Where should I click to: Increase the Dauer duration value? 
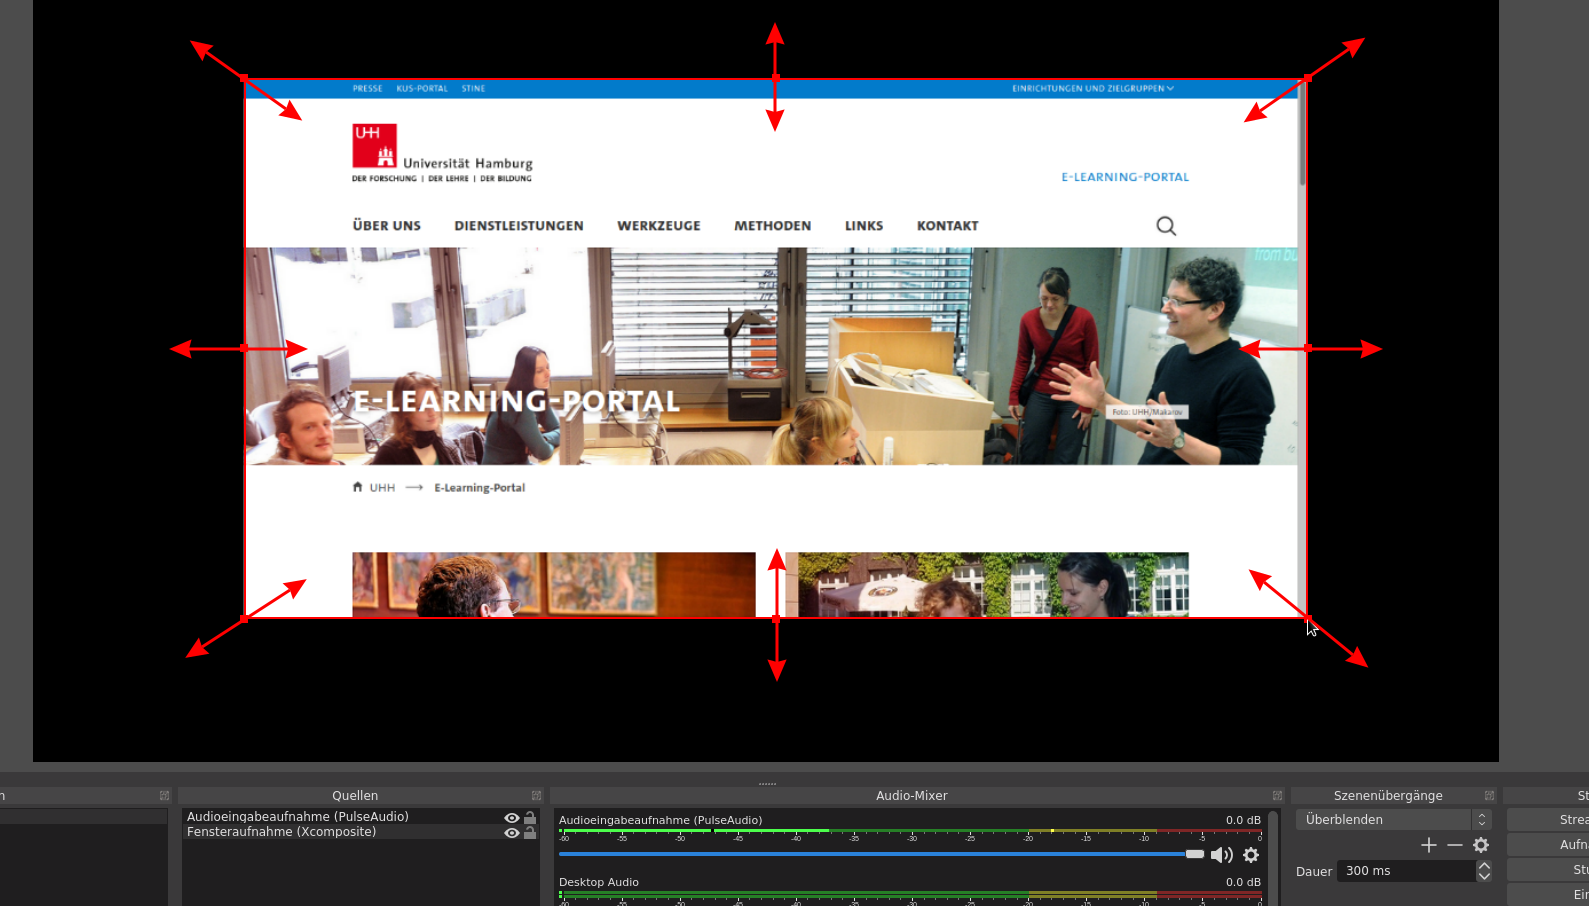[1484, 866]
